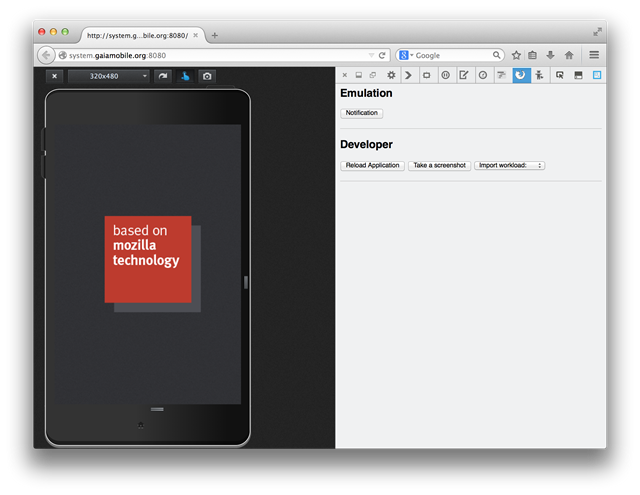Select the Firefox OS tools tab
This screenshot has height=495, width=640.
point(521,75)
